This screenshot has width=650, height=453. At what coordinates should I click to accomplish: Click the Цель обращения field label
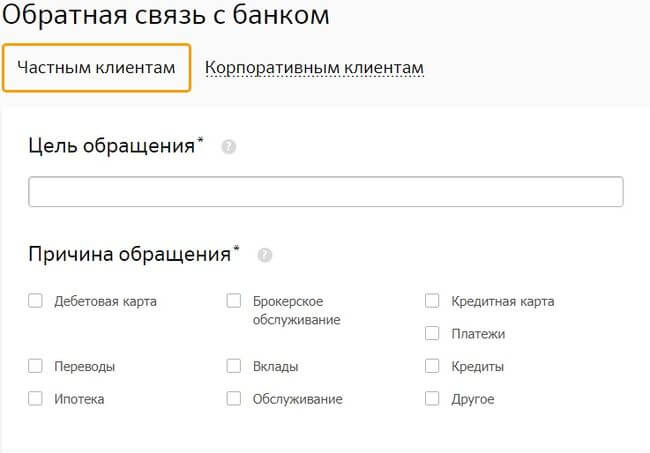pos(111,146)
